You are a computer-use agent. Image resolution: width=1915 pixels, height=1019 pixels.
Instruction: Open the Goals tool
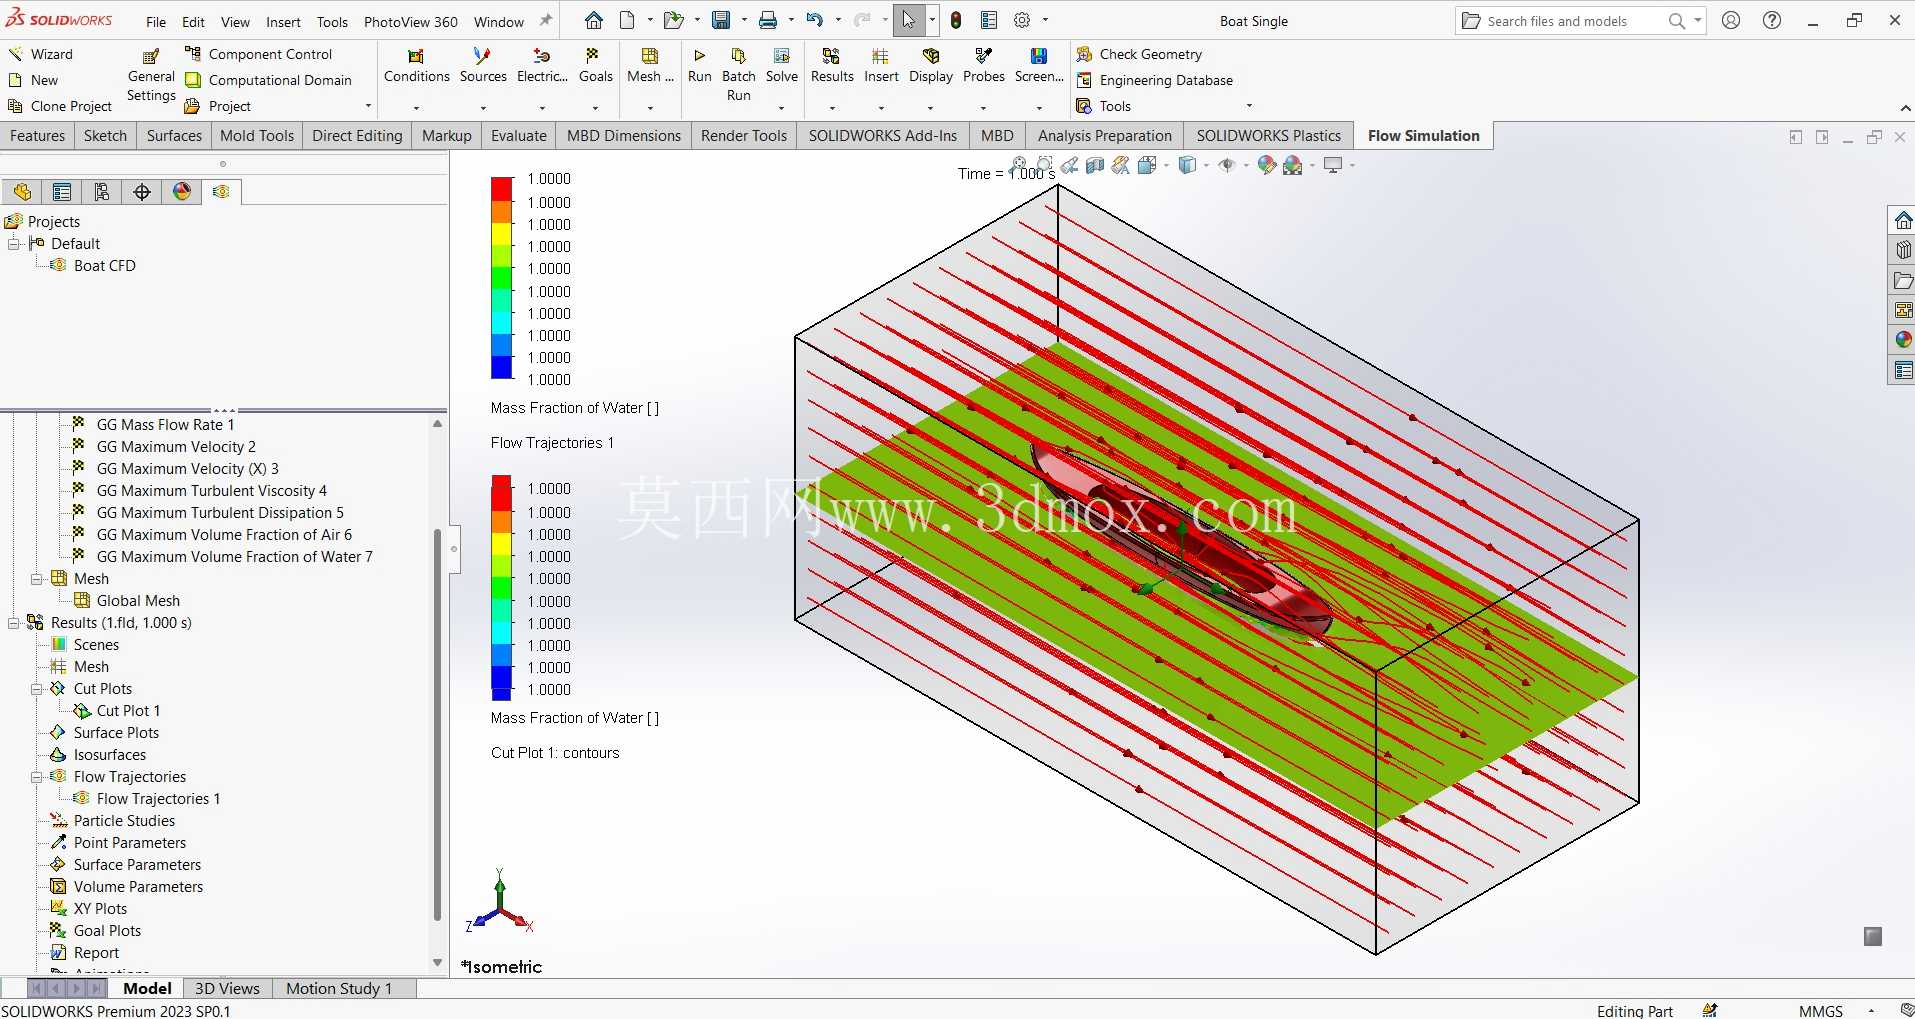(x=595, y=66)
